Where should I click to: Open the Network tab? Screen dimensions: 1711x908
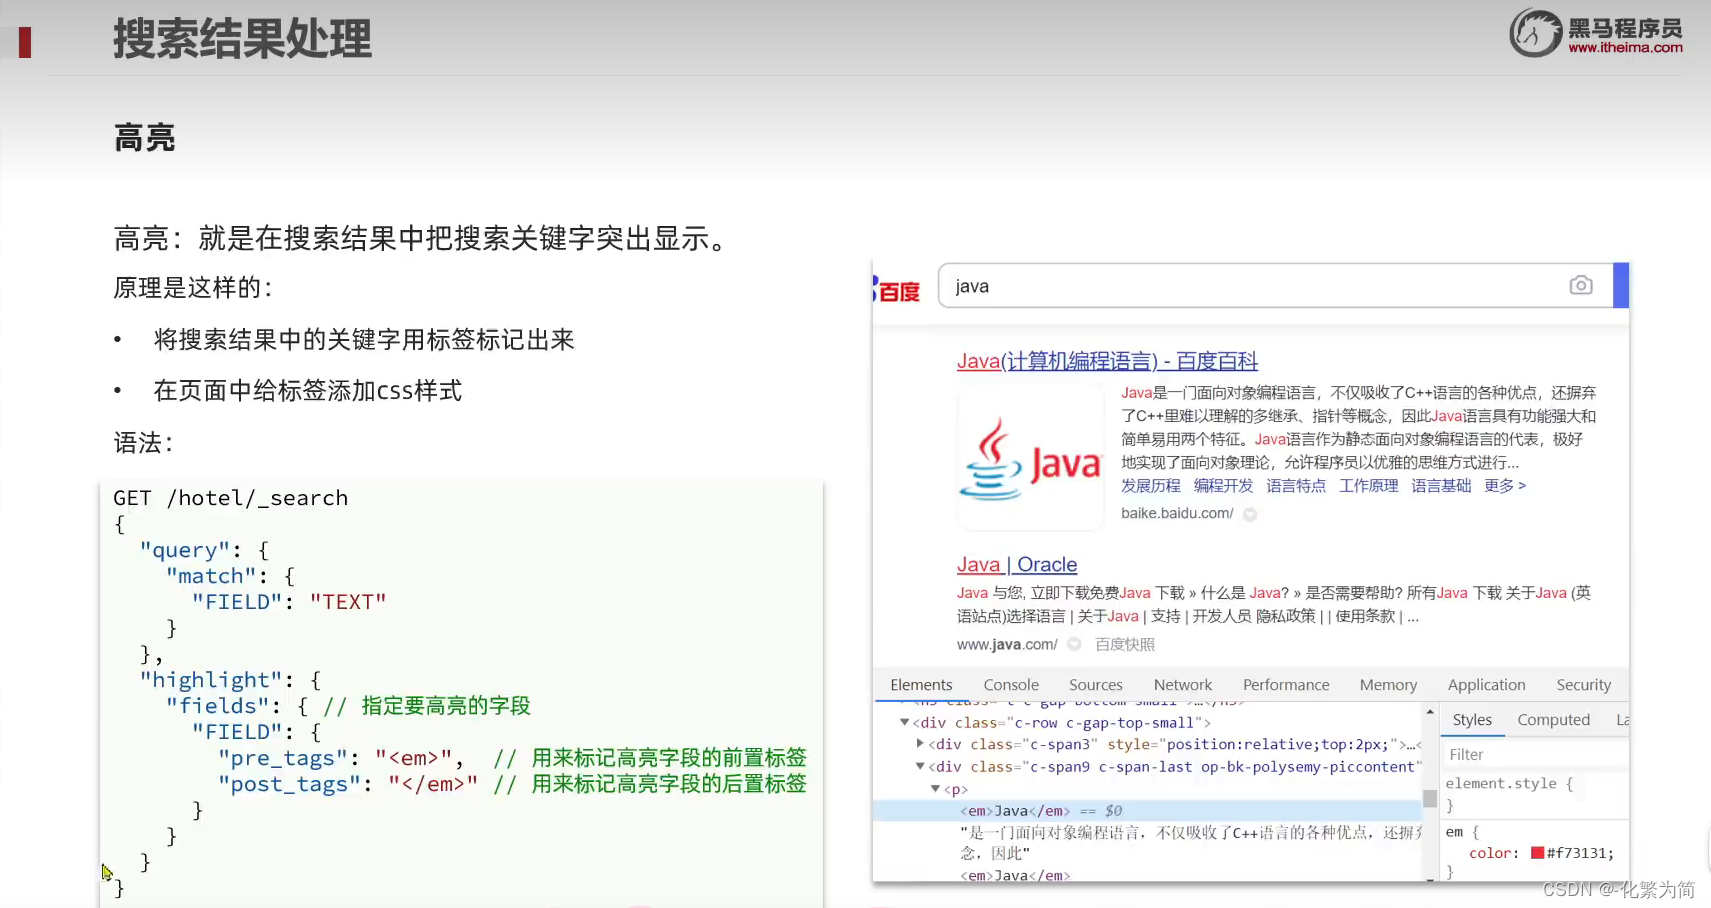tap(1183, 685)
